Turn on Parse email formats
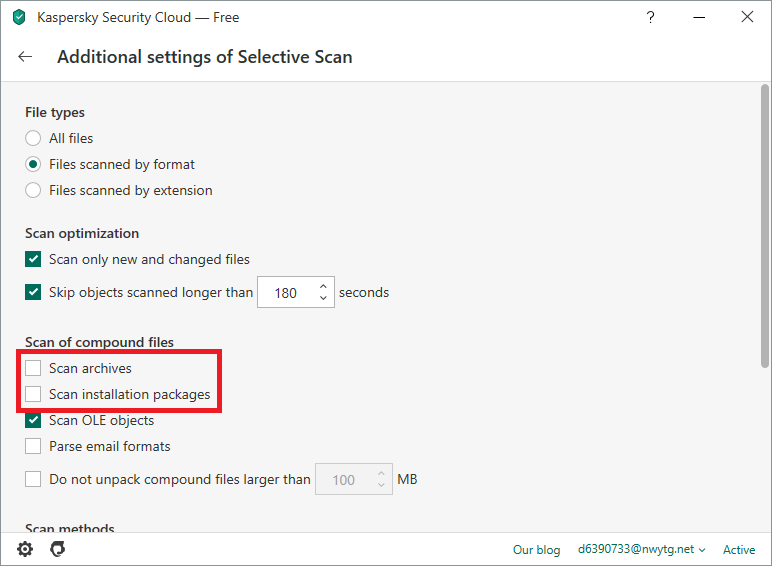 click(33, 446)
